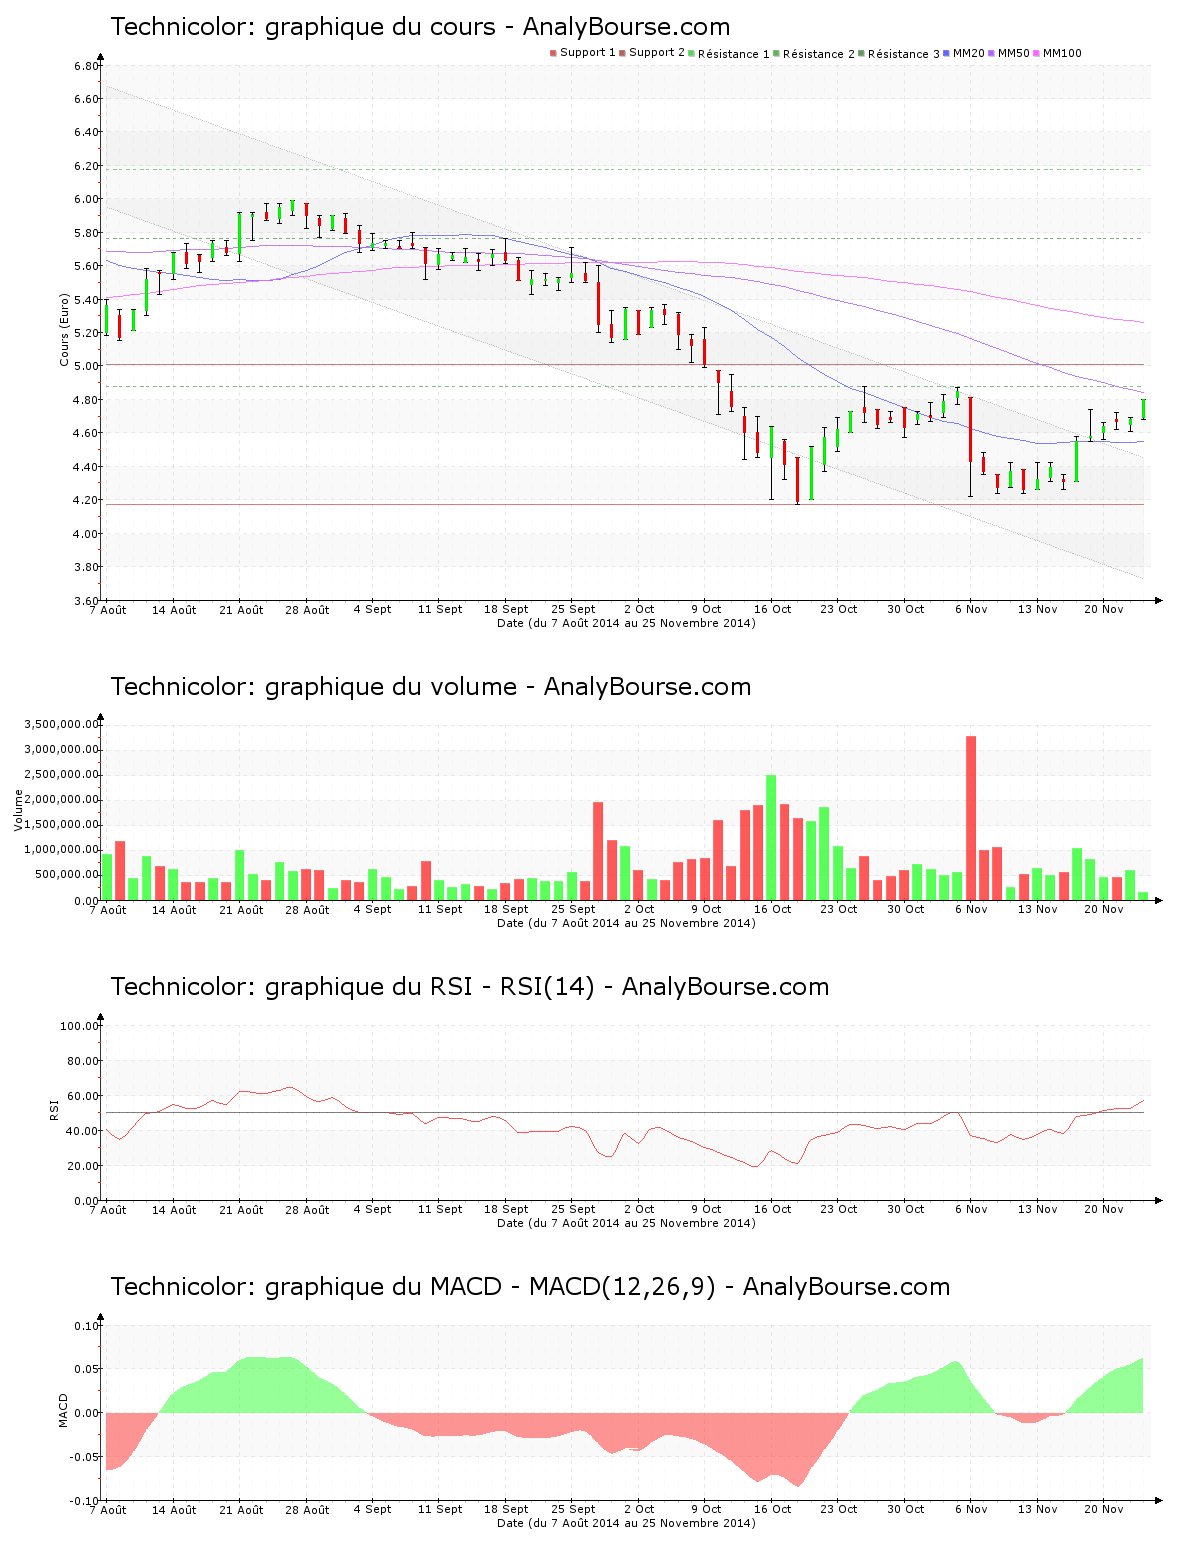This screenshot has height=1550, width=1200.
Task: Click the Résistance 3 legend swatch
Action: (861, 53)
